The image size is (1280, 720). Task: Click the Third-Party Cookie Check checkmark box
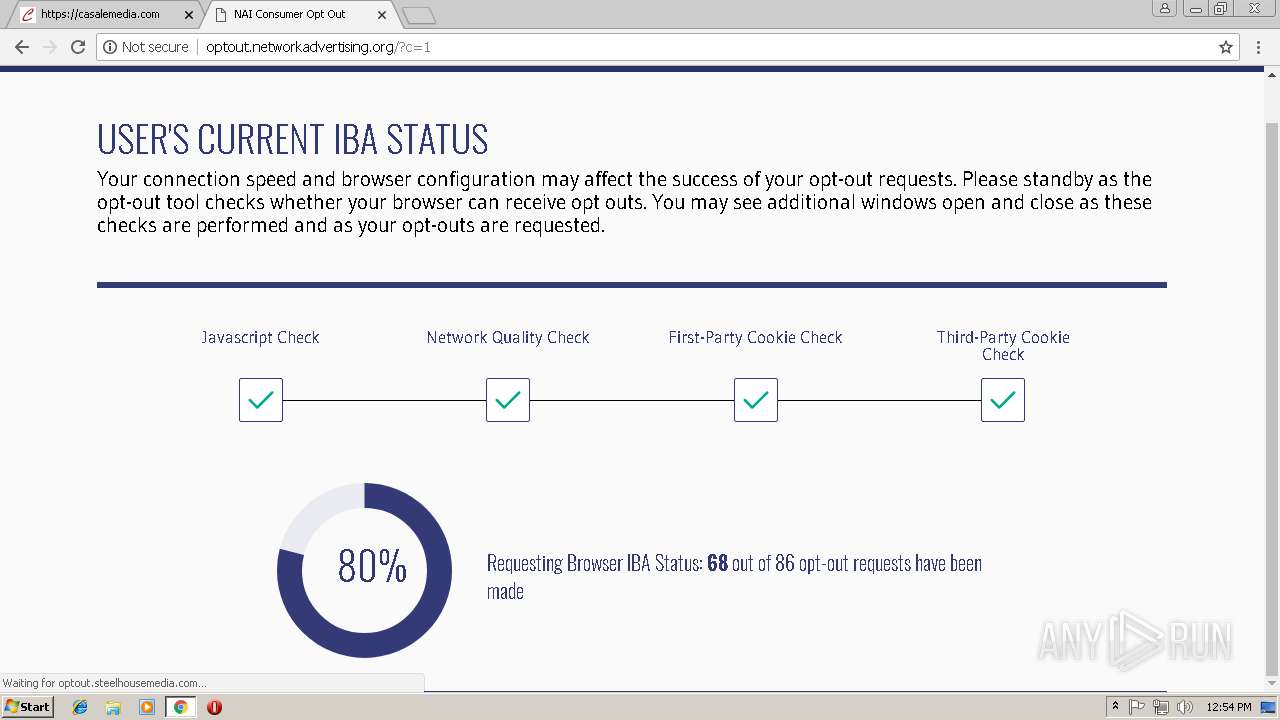point(1003,400)
